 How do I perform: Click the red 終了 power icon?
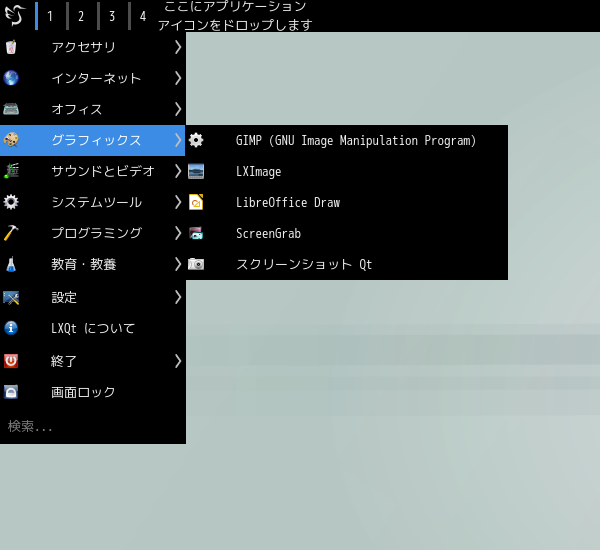[x=11, y=361]
